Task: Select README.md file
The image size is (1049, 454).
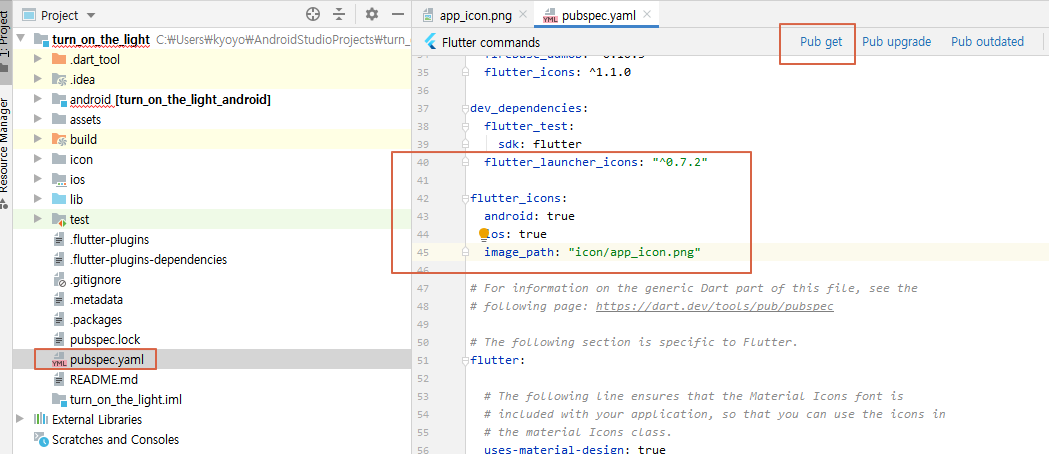Action: 104,380
